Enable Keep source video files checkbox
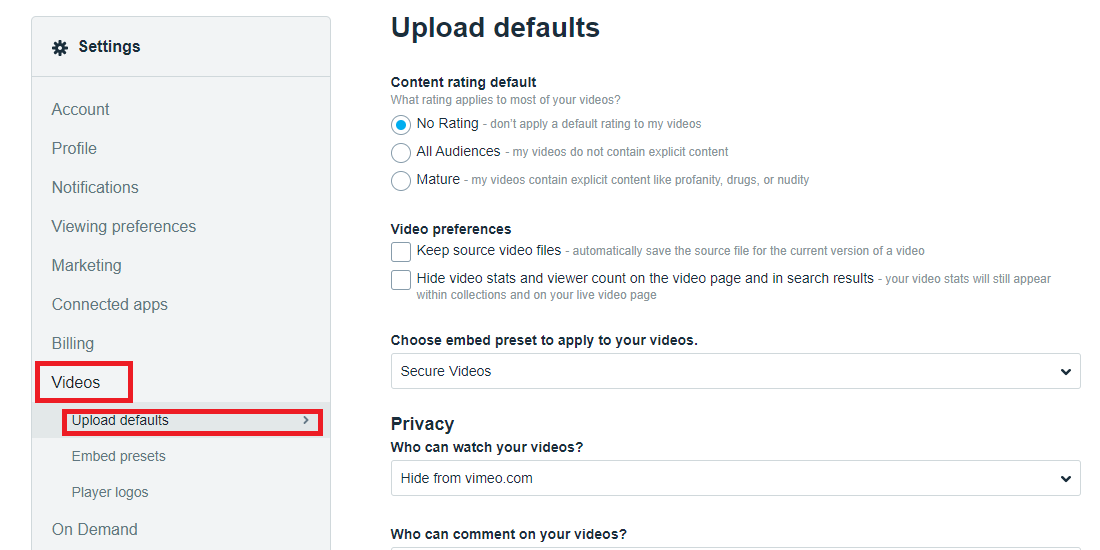The height and width of the screenshot is (550, 1100). tap(401, 252)
